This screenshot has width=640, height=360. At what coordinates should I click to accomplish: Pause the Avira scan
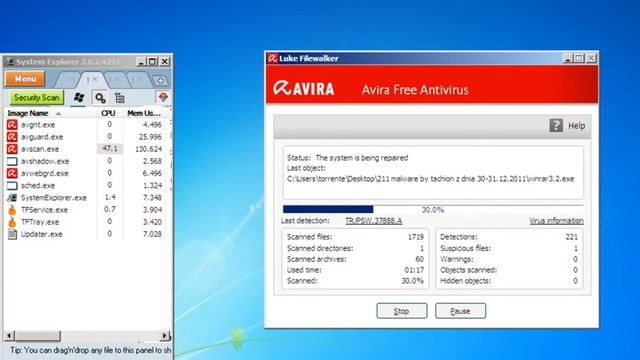click(x=460, y=311)
